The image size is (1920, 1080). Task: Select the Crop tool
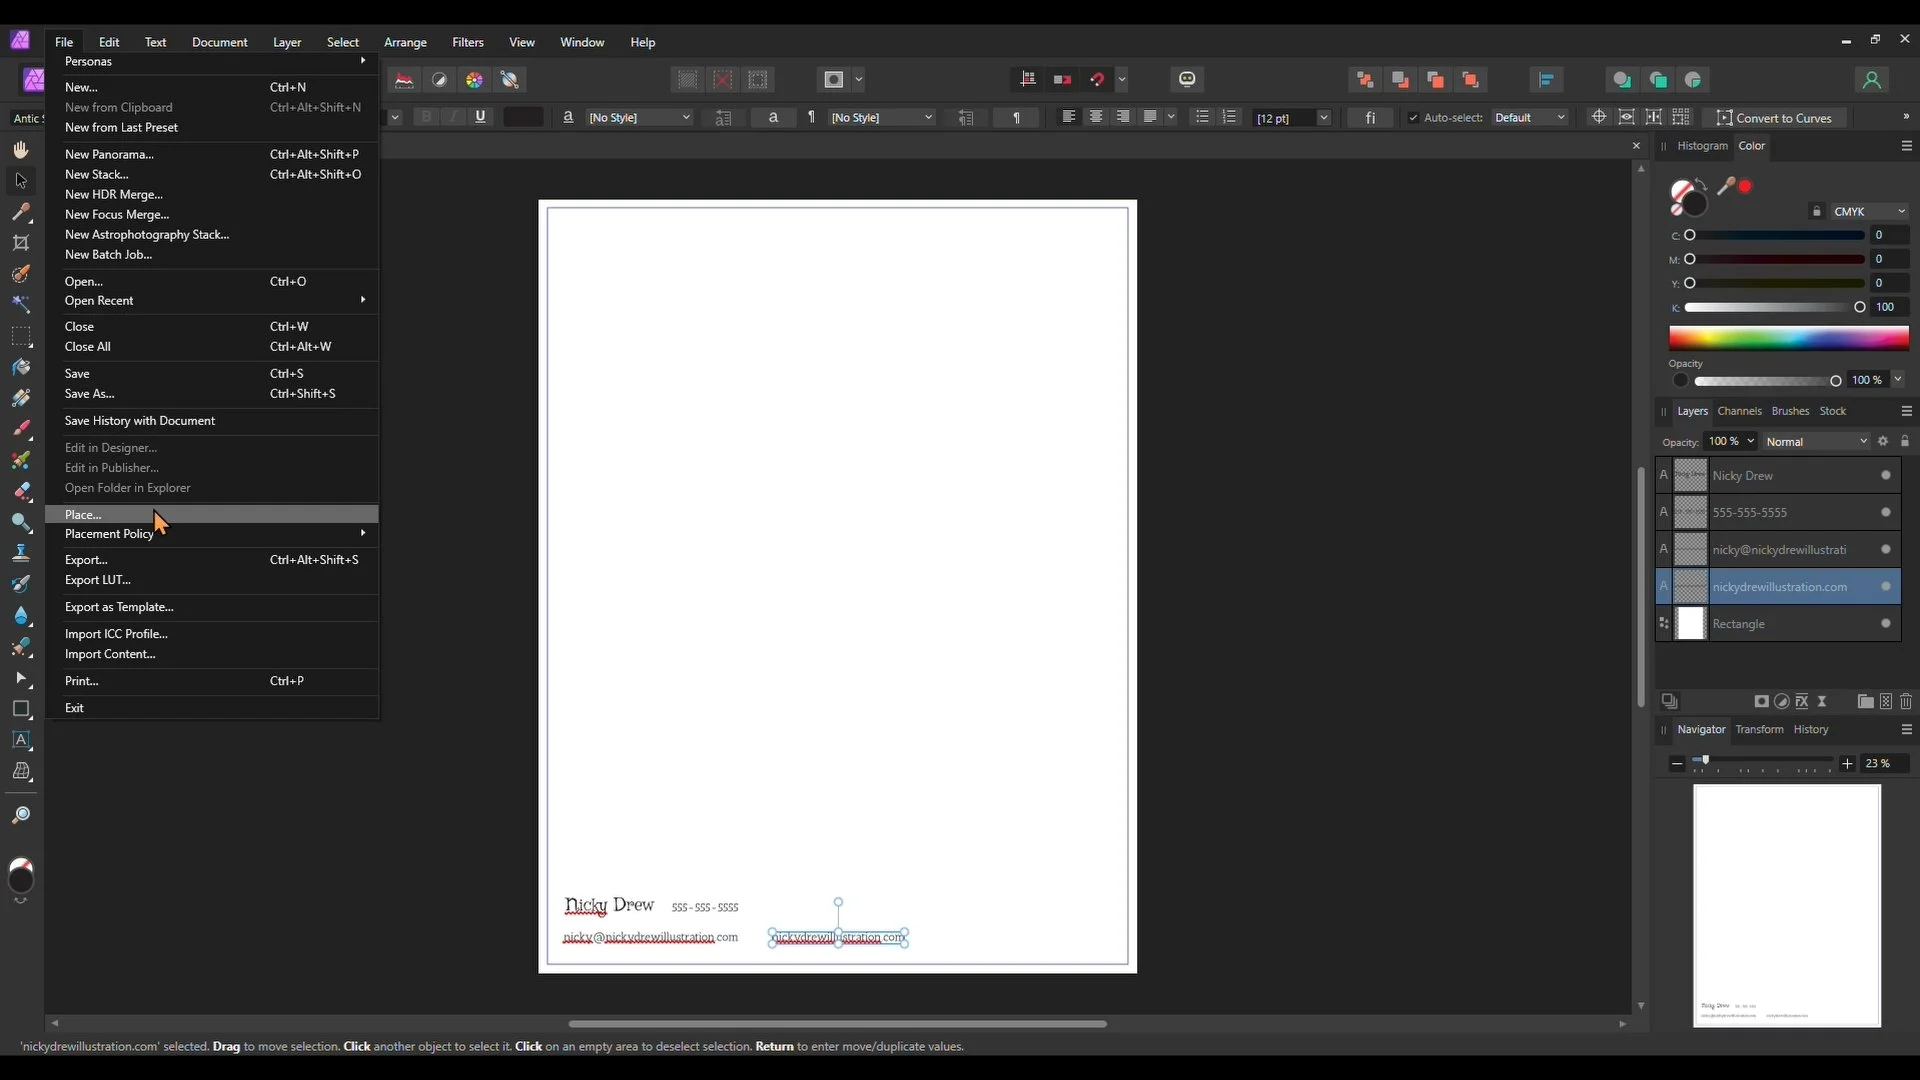(21, 243)
